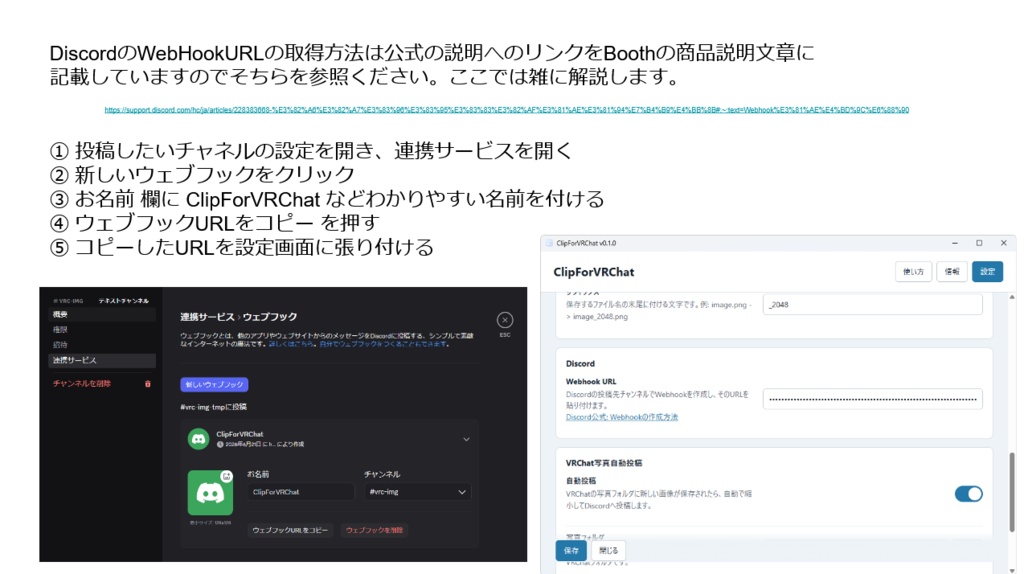Open the 設定 tab in ClipForVRChat
The width and height of the screenshot is (1024, 574).
click(x=987, y=272)
